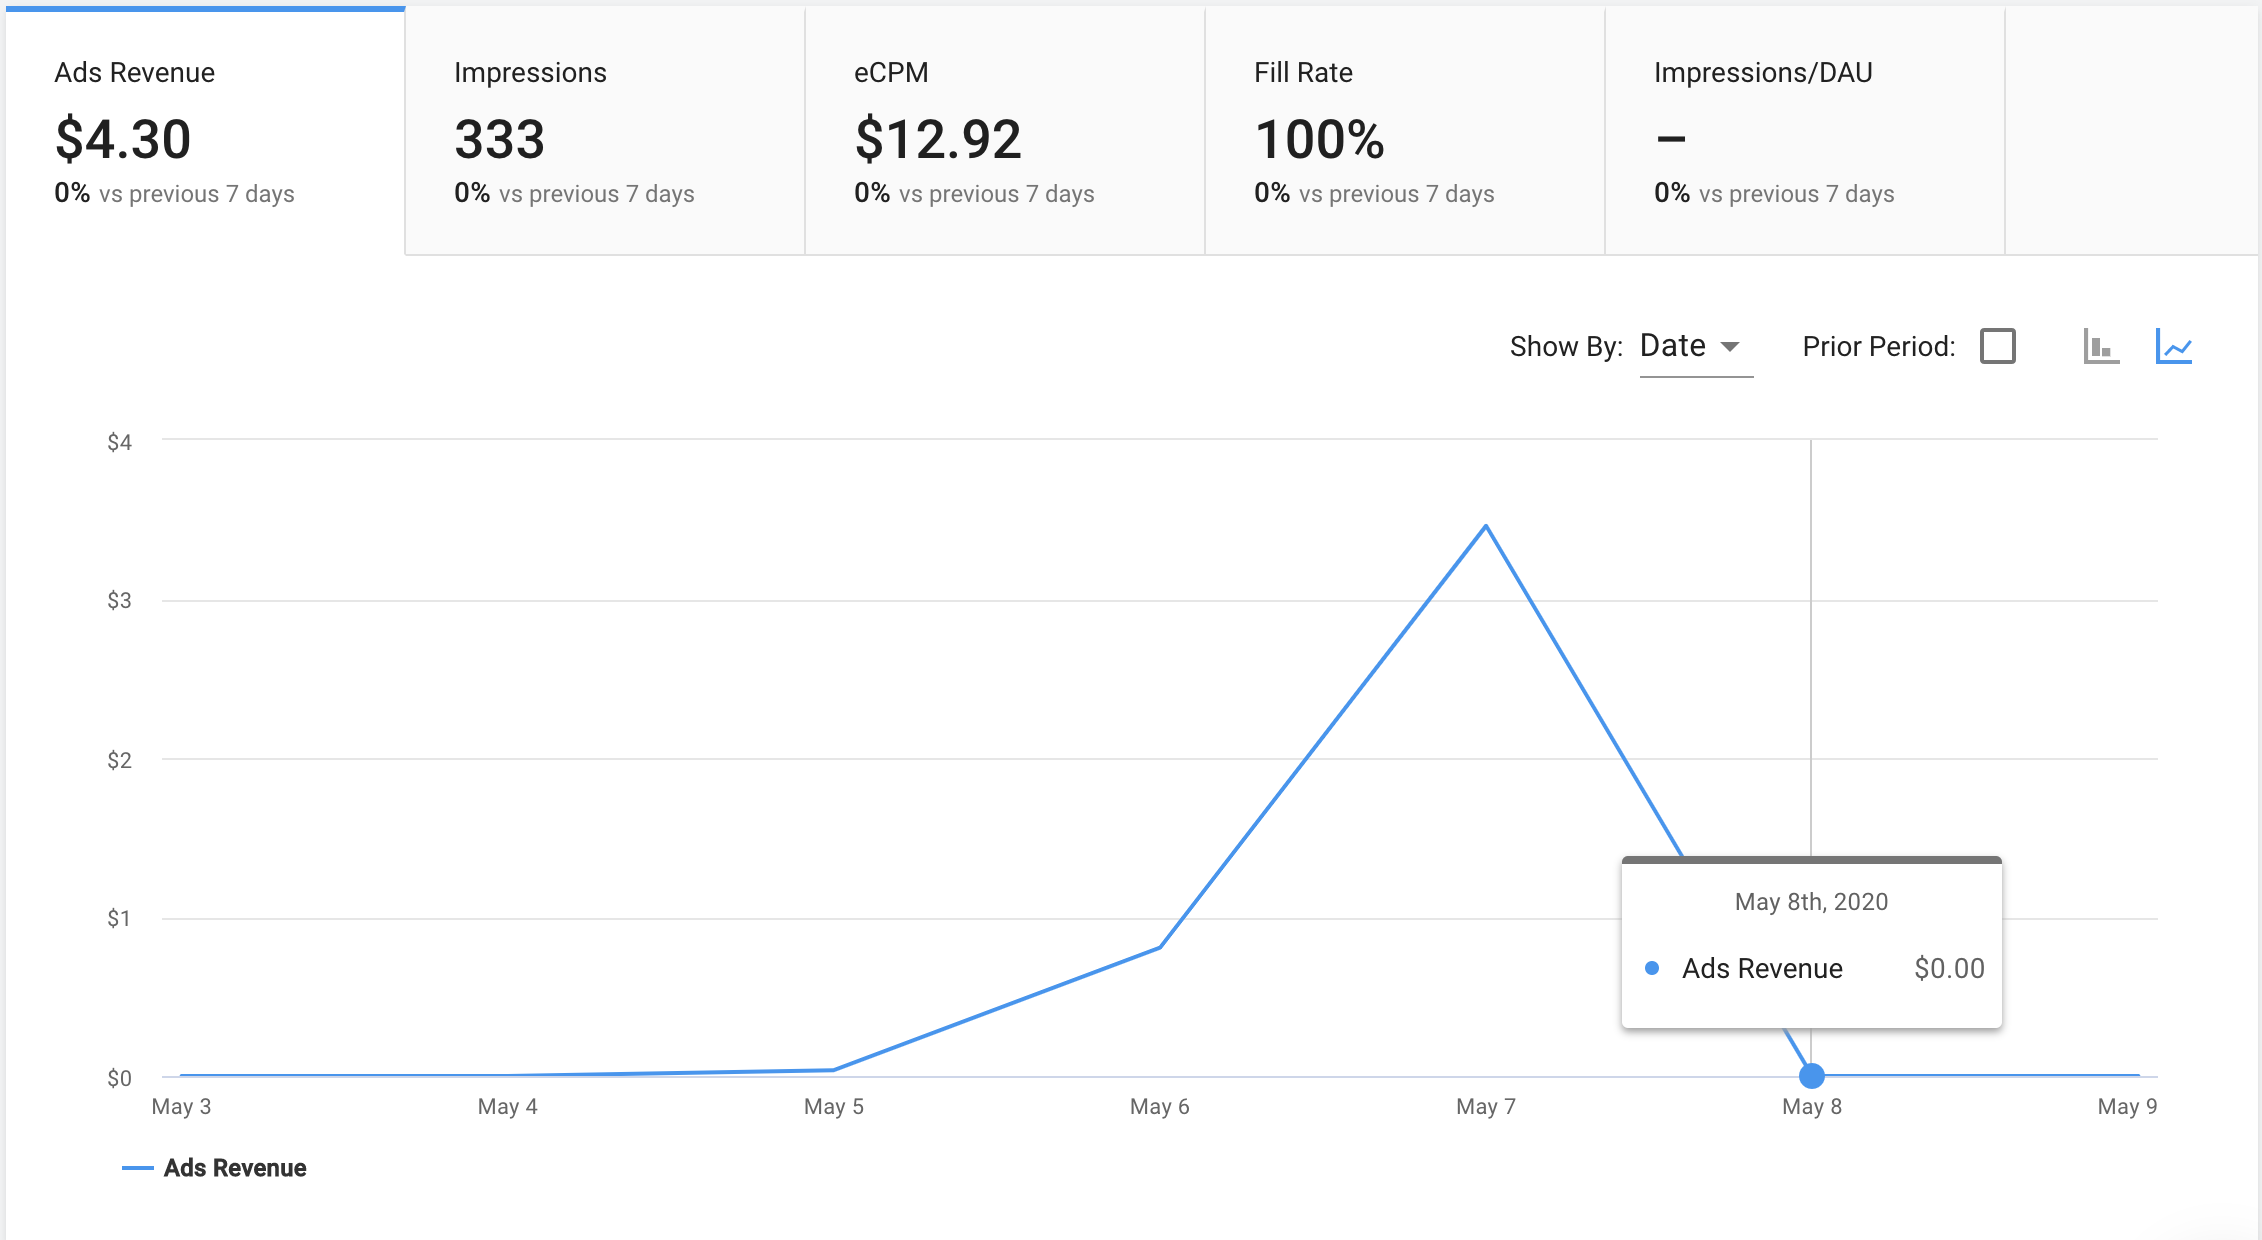The width and height of the screenshot is (2262, 1240).
Task: Click the blue legend line swatch
Action: pyautogui.click(x=137, y=1168)
